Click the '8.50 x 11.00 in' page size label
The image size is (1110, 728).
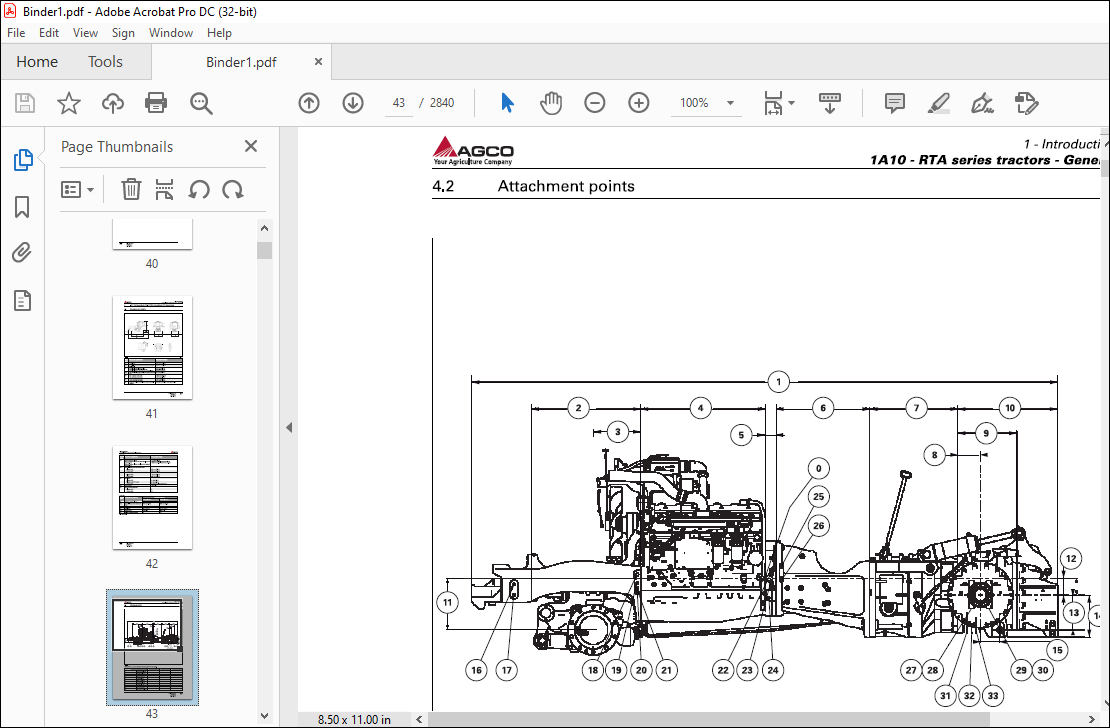coord(354,720)
